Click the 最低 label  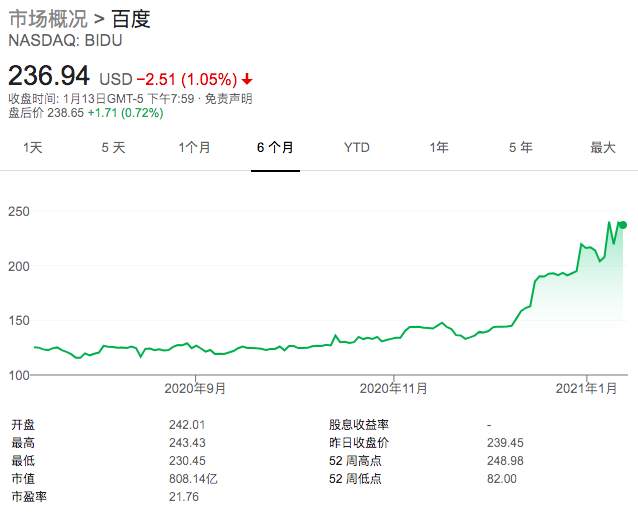pyautogui.click(x=23, y=461)
